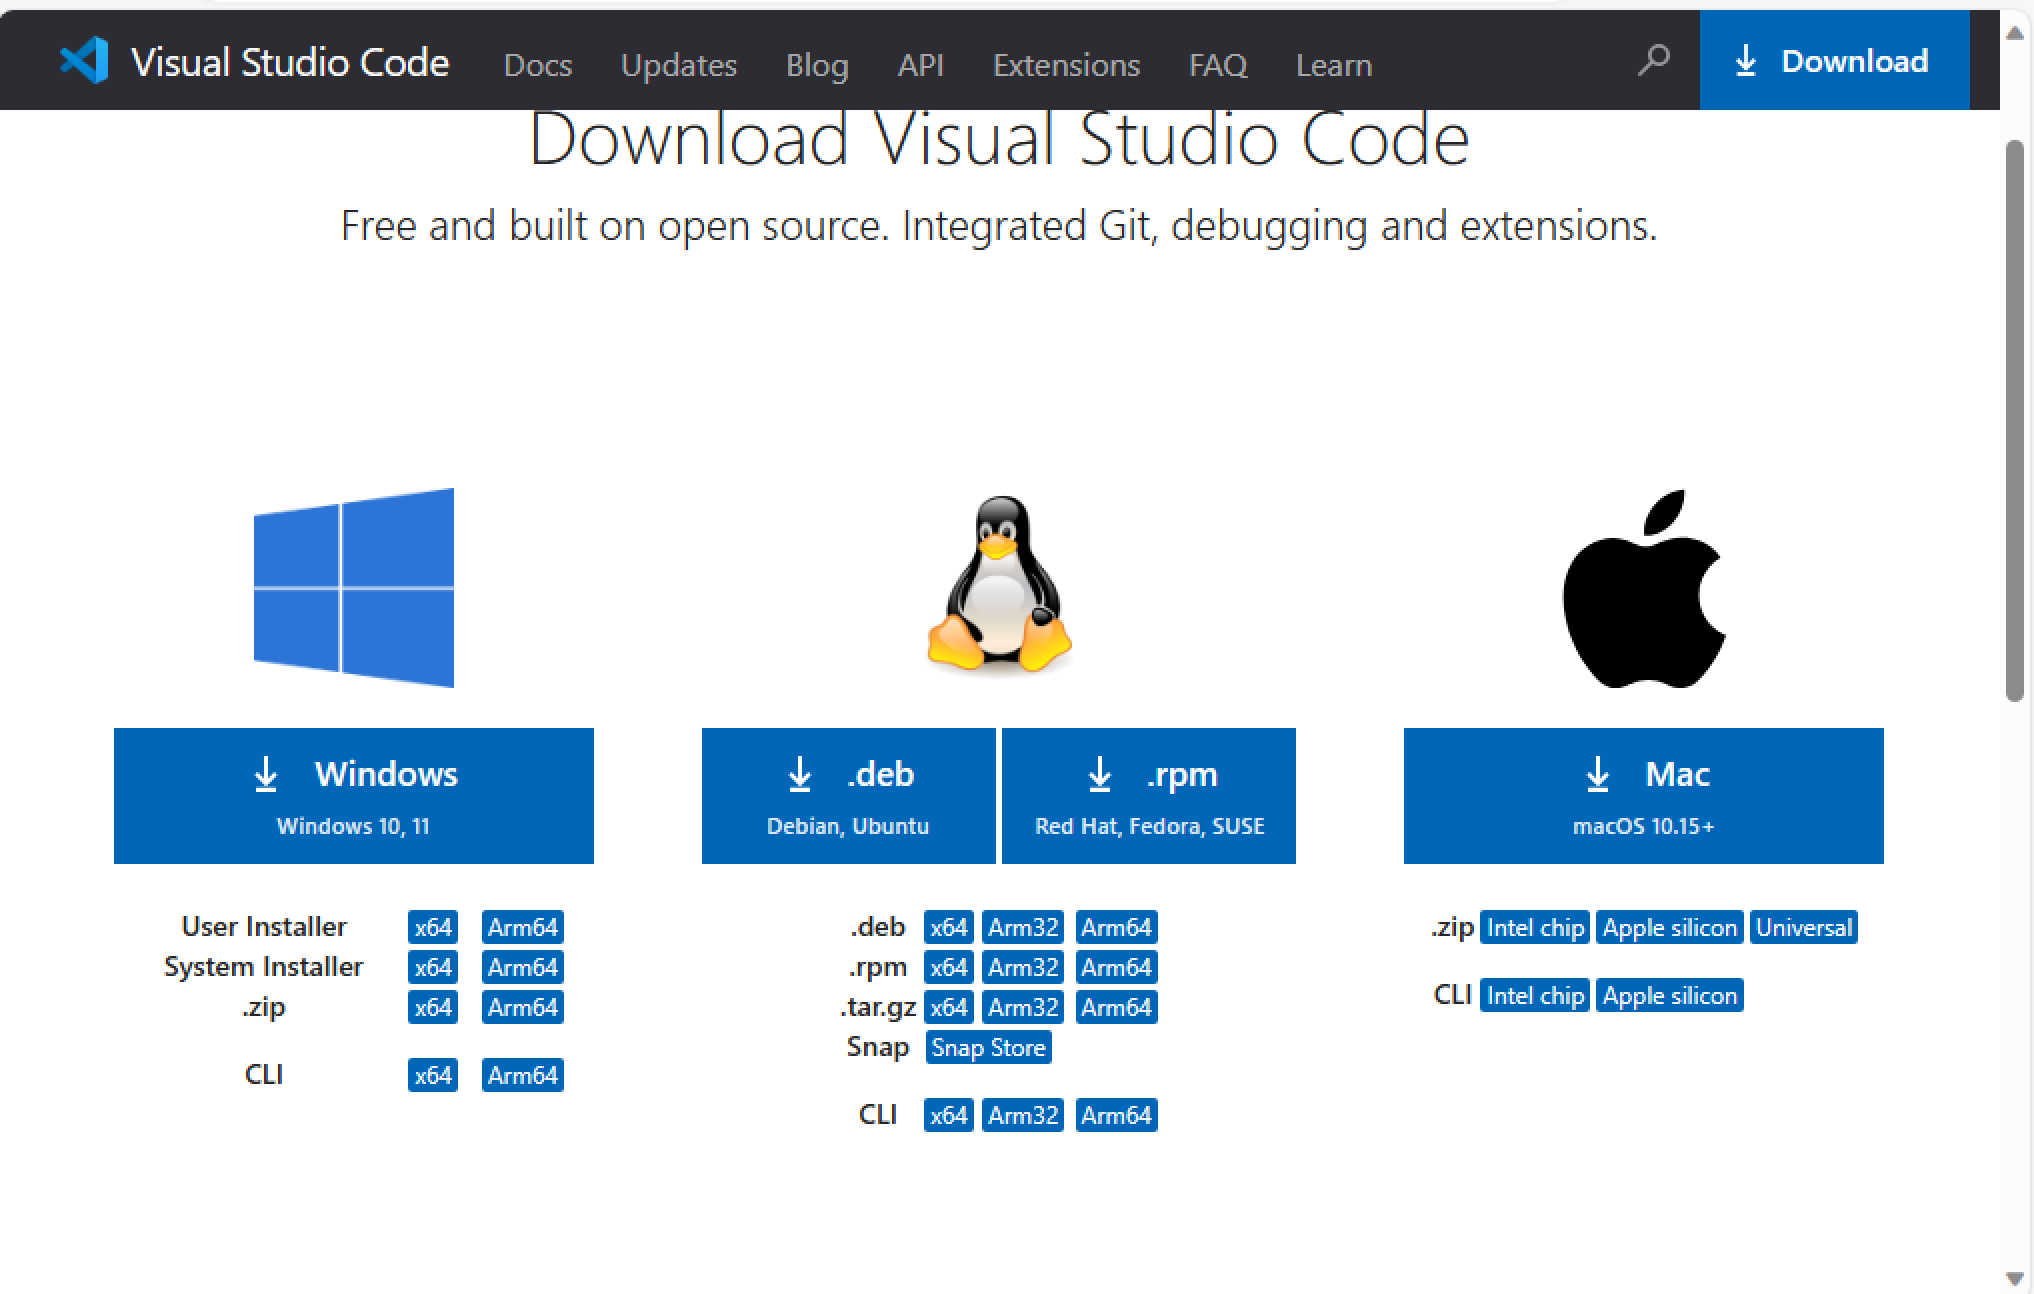Select System Installer Arm64 for Windows
The height and width of the screenshot is (1294, 2034).
[523, 967]
